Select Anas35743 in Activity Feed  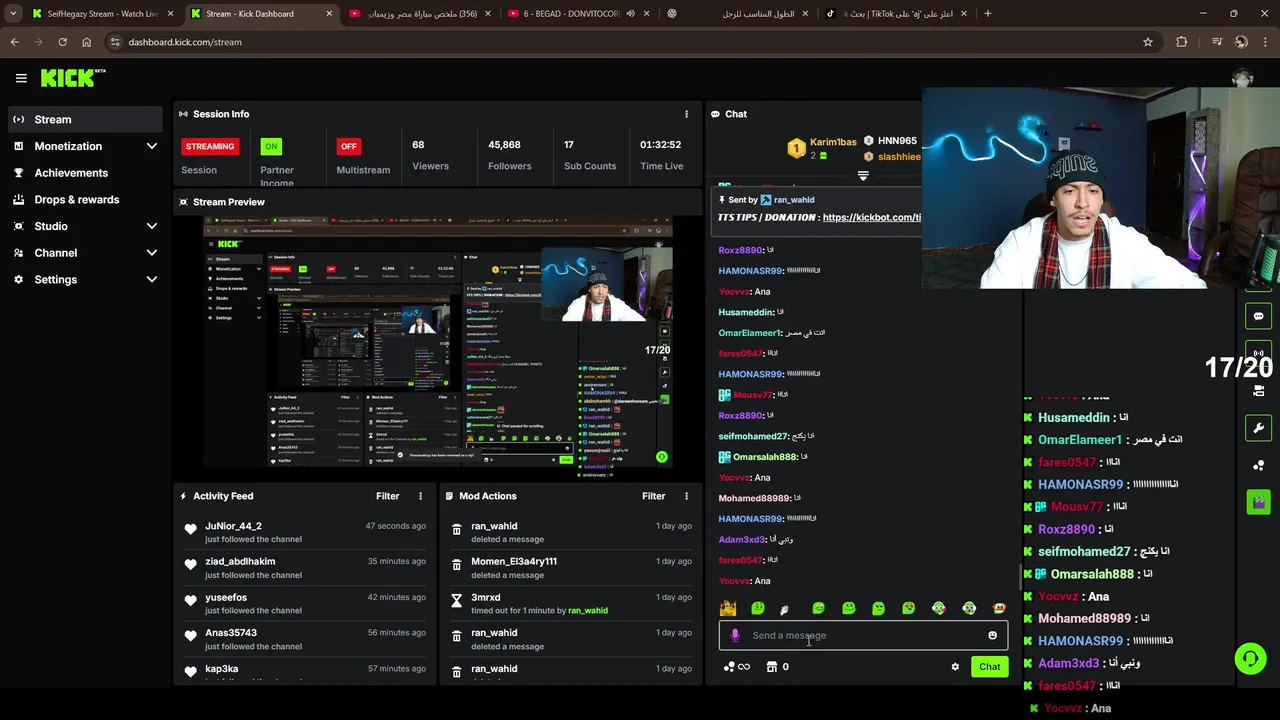click(231, 633)
